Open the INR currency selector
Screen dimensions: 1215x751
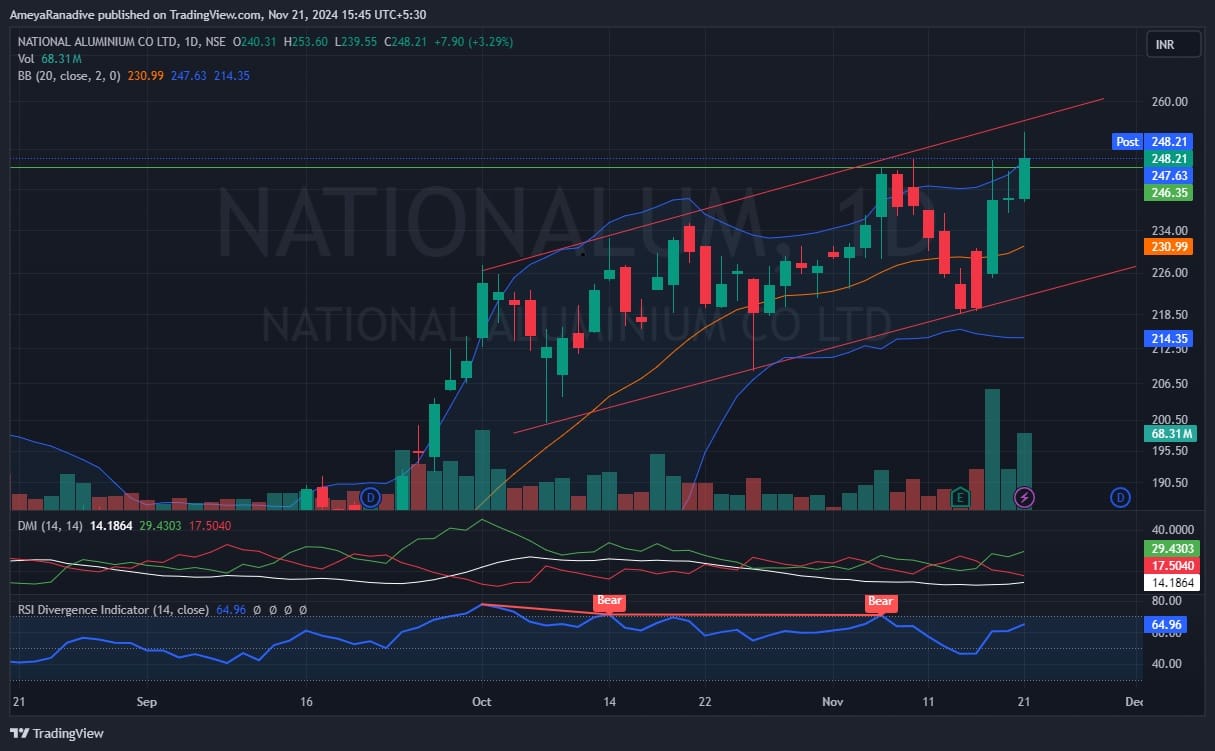(1164, 45)
